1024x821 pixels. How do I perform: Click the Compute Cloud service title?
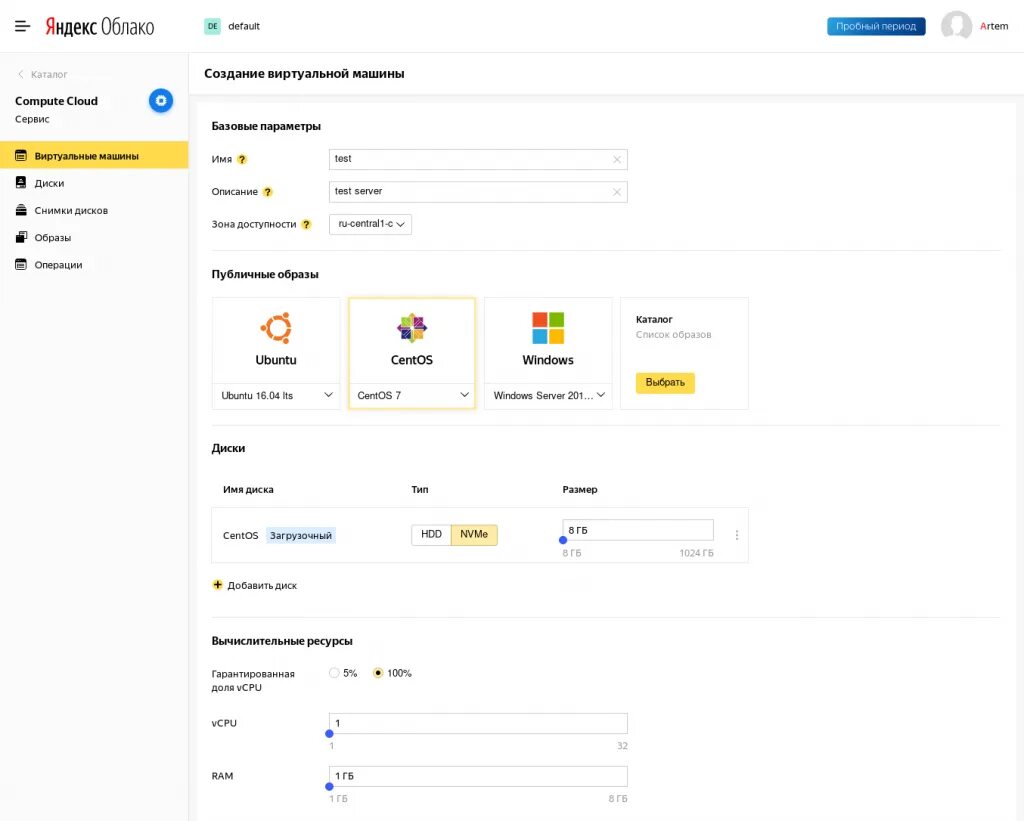point(56,101)
